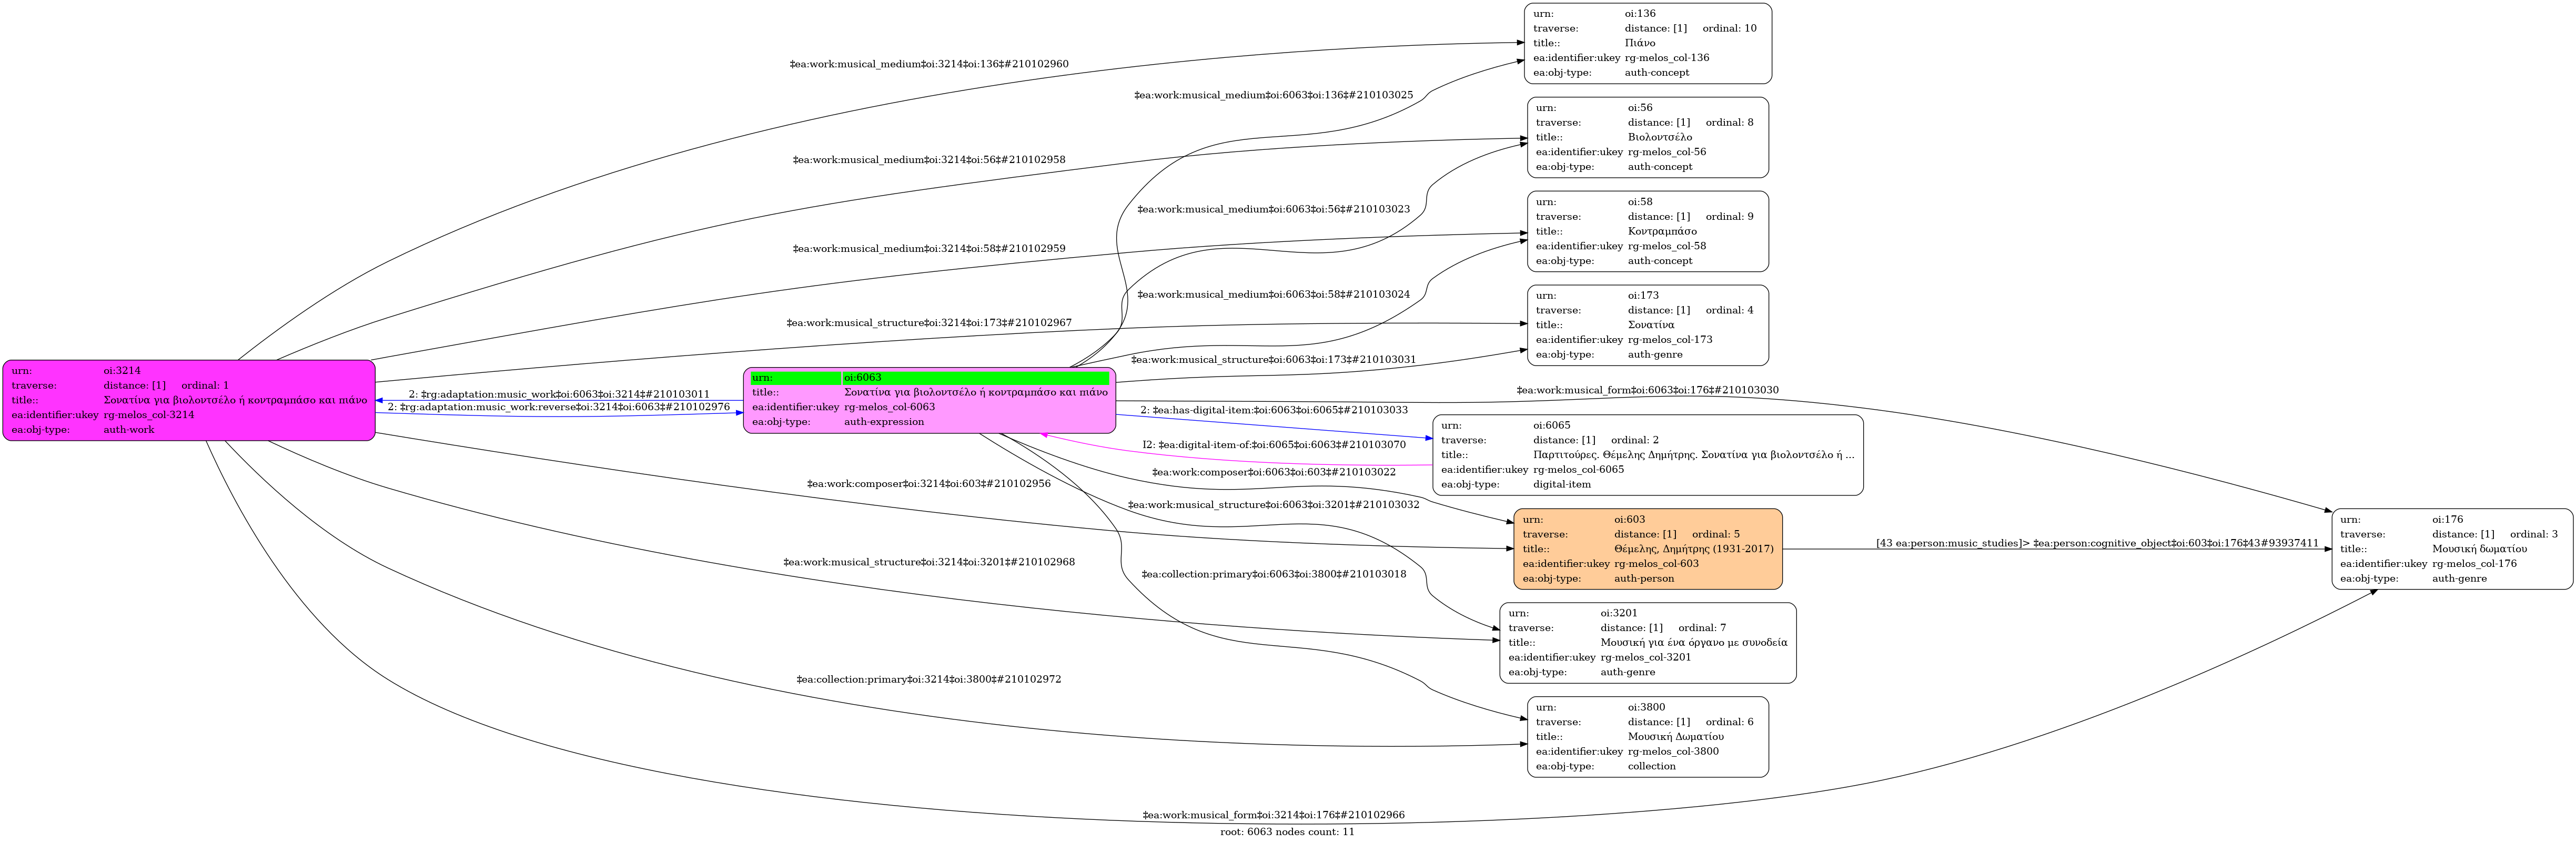Select the oi:173 Σονατίνα genre node
This screenshot has width=2576, height=843.
(x=1647, y=325)
